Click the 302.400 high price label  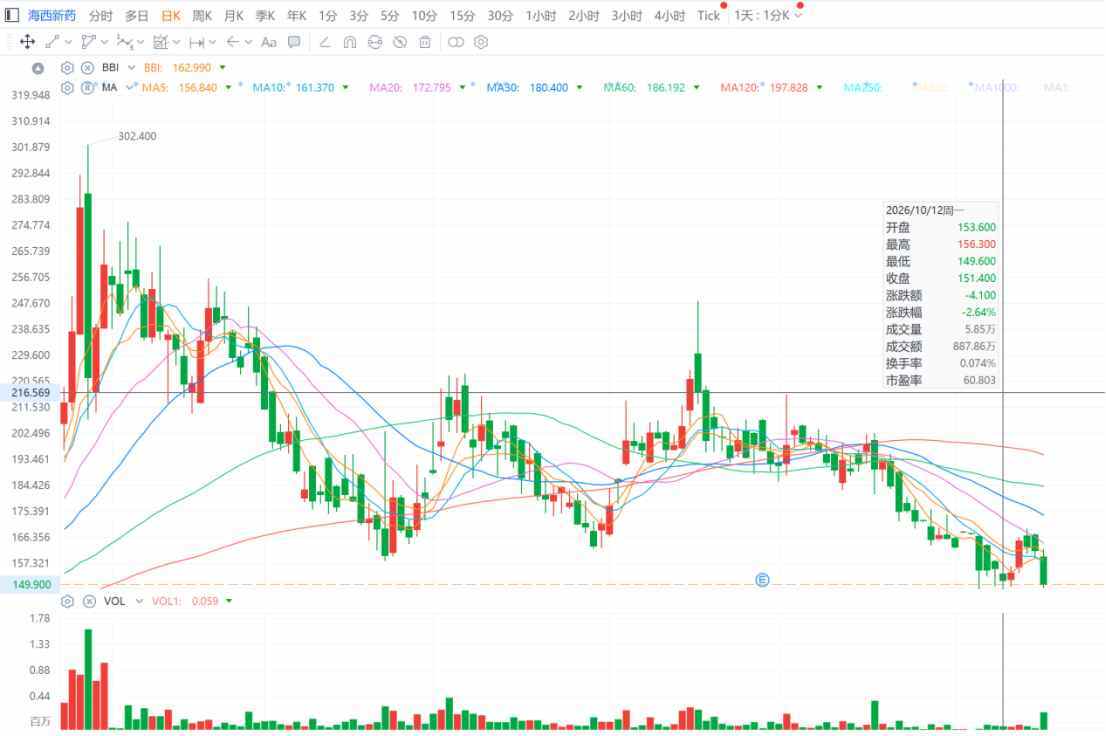tap(137, 136)
